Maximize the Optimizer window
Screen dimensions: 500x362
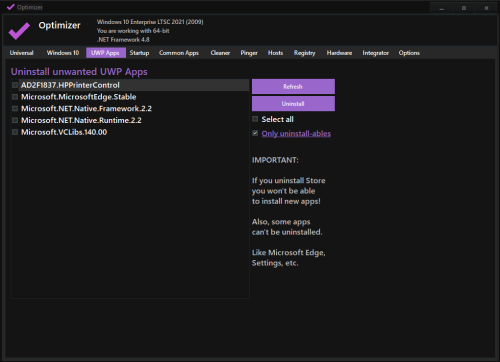click(464, 8)
